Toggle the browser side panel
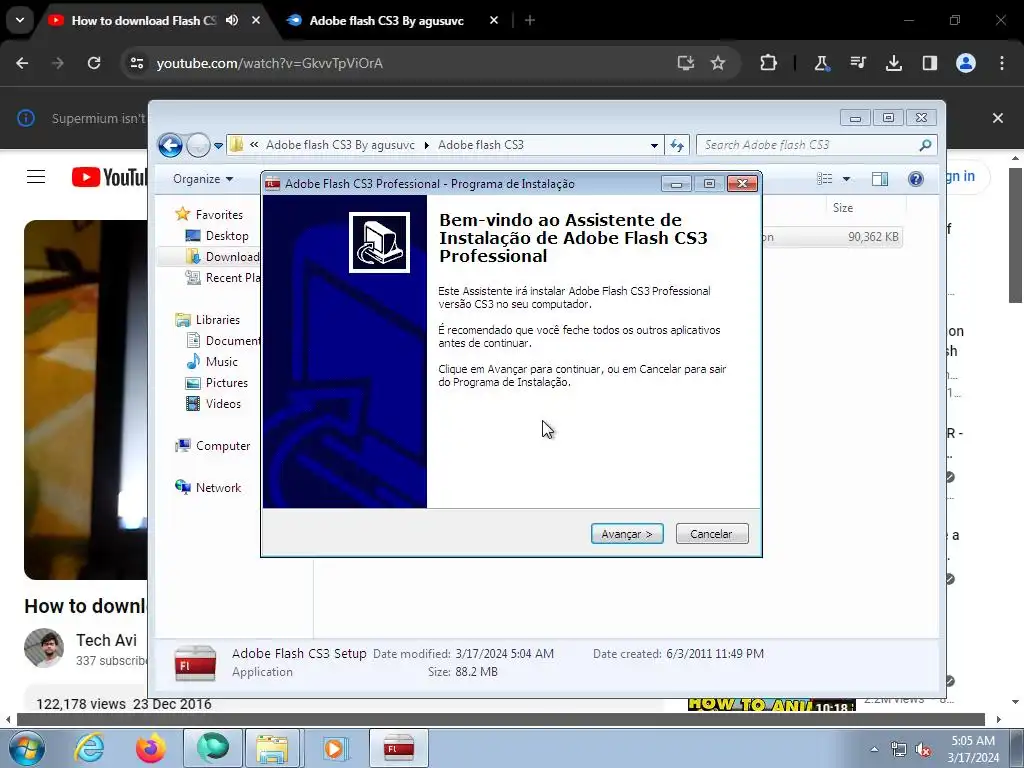This screenshot has height=768, width=1024. (x=929, y=63)
